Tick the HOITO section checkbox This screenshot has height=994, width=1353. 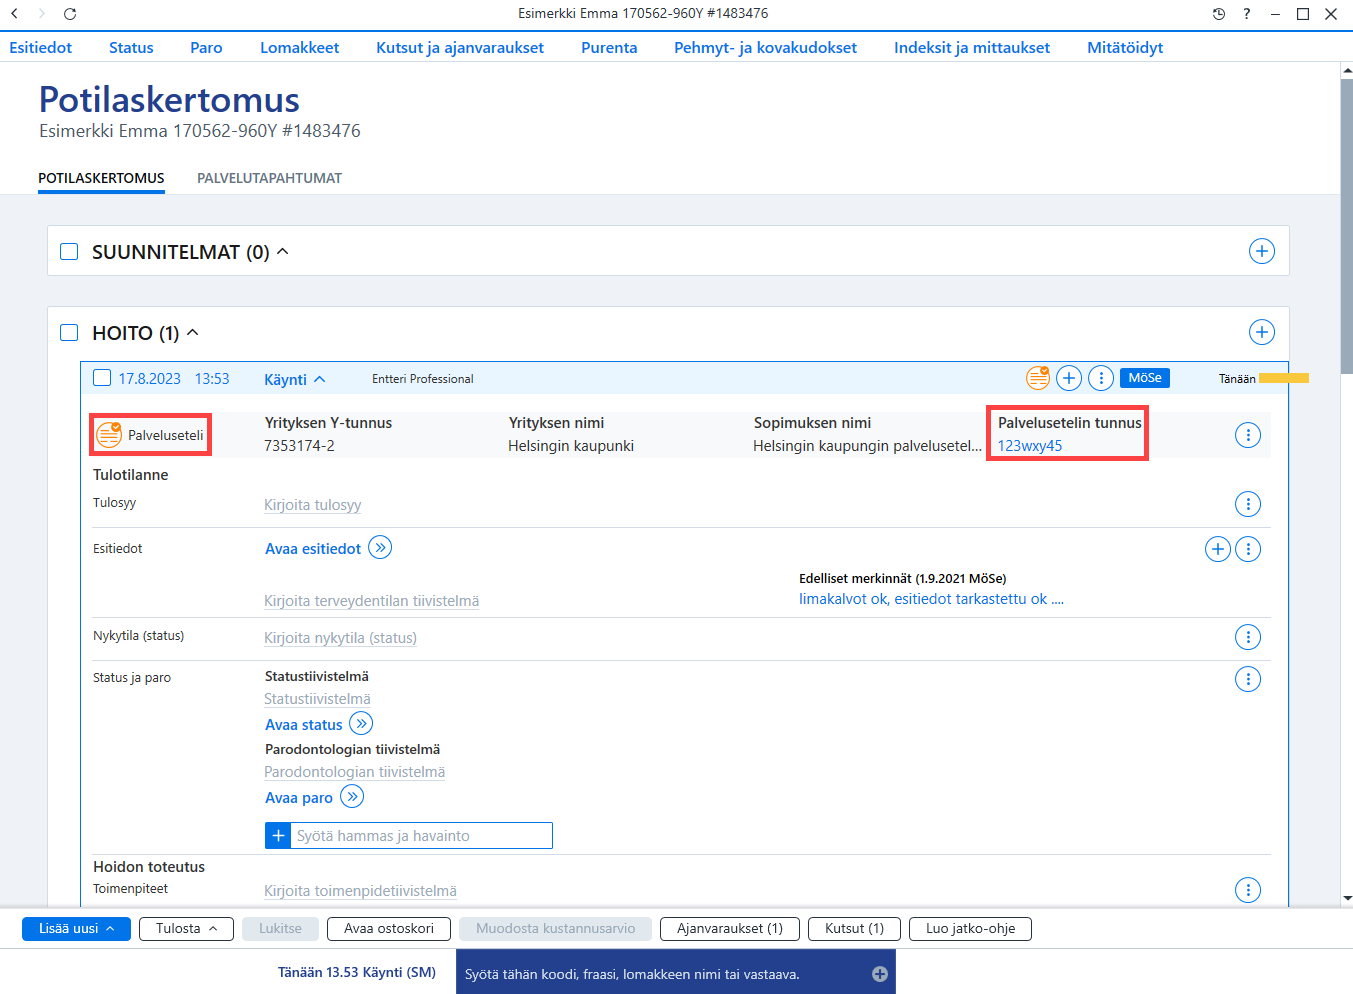(69, 332)
